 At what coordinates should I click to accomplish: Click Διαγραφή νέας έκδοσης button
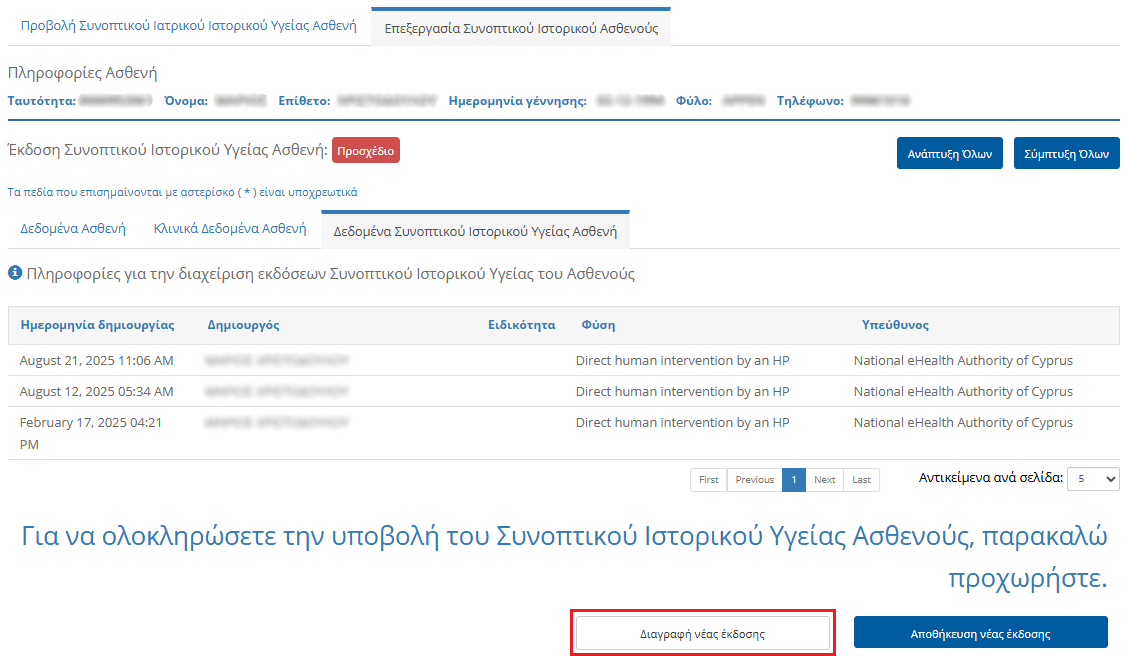click(702, 634)
